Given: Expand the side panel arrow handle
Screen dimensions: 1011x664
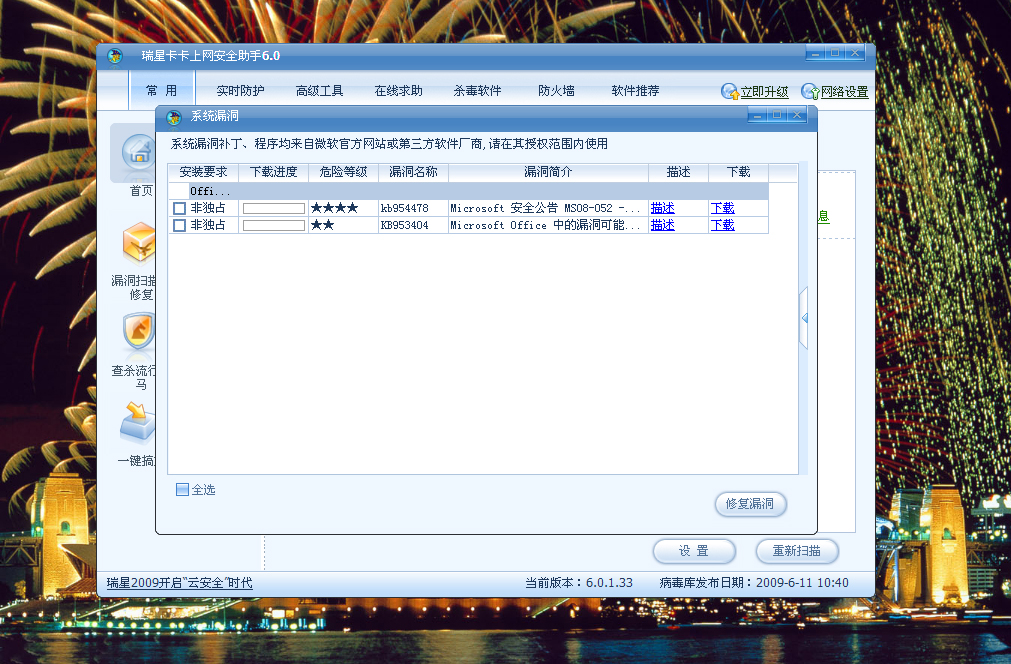Looking at the screenshot, I should click(804, 318).
